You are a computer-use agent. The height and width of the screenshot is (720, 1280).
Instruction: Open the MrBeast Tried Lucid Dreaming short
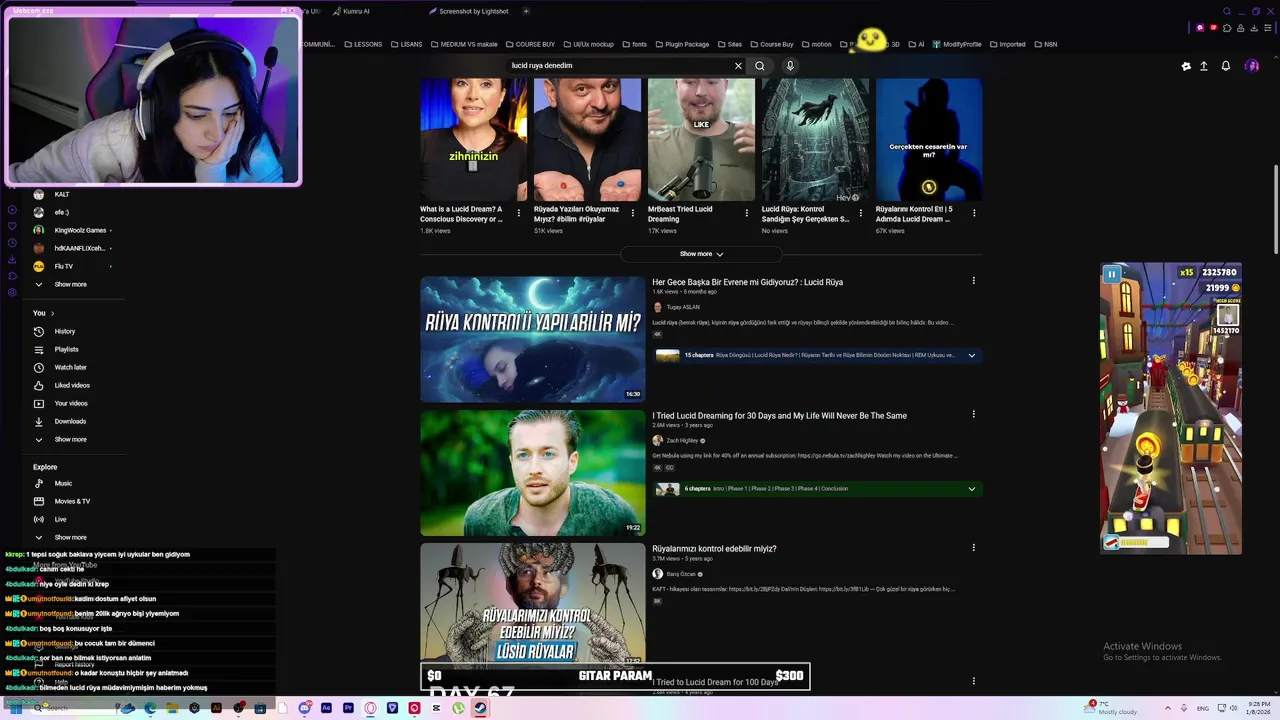click(701, 140)
